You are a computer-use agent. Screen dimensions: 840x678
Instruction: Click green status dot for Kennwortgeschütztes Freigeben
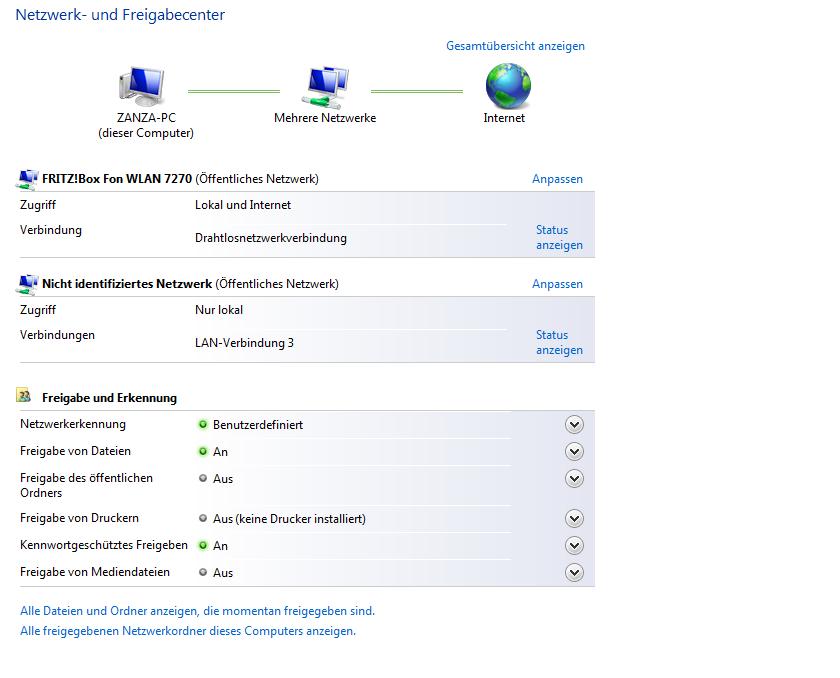click(x=203, y=545)
